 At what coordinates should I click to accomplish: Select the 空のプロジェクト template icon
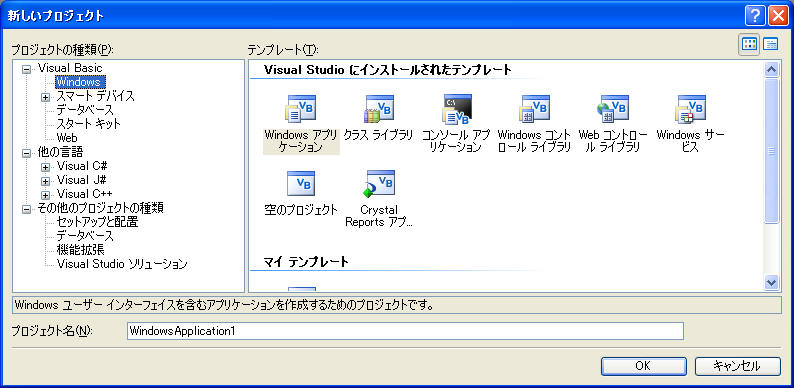point(301,184)
